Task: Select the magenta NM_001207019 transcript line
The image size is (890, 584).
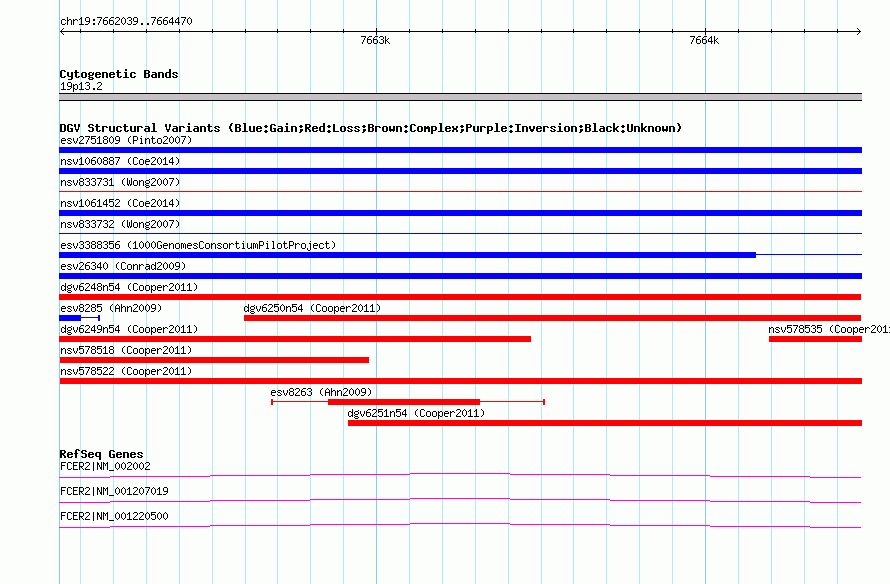Action: pyautogui.click(x=460, y=501)
